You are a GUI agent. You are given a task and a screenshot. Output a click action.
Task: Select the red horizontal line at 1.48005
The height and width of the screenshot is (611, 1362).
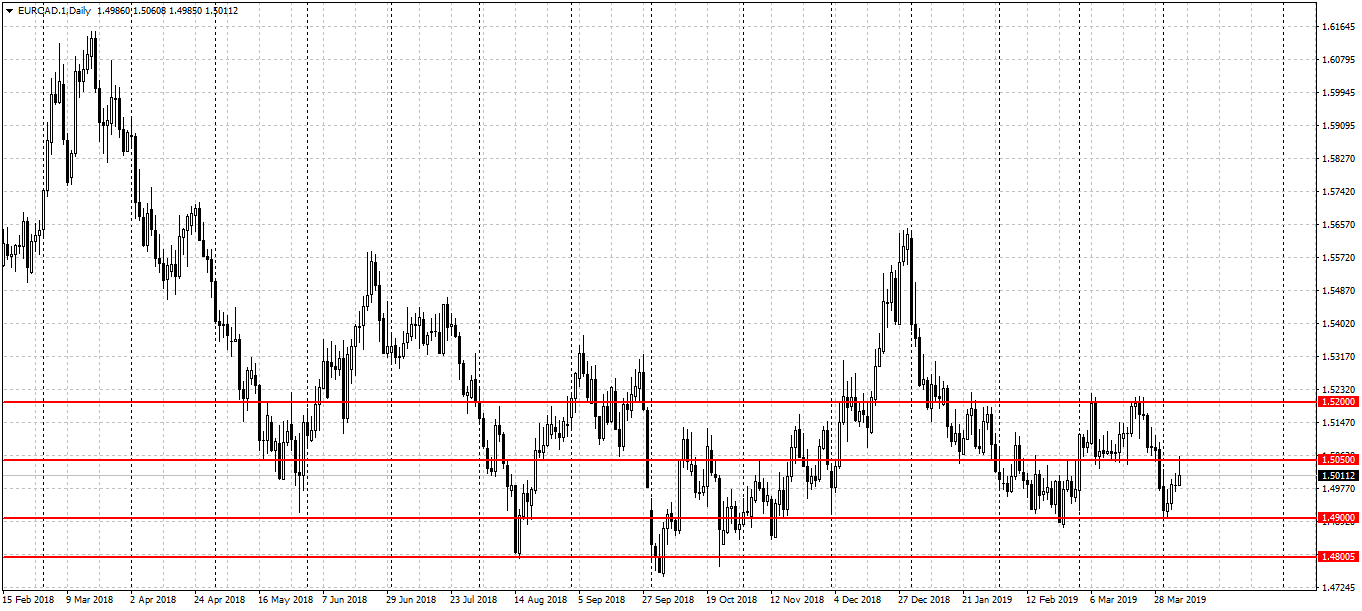[x=658, y=557]
